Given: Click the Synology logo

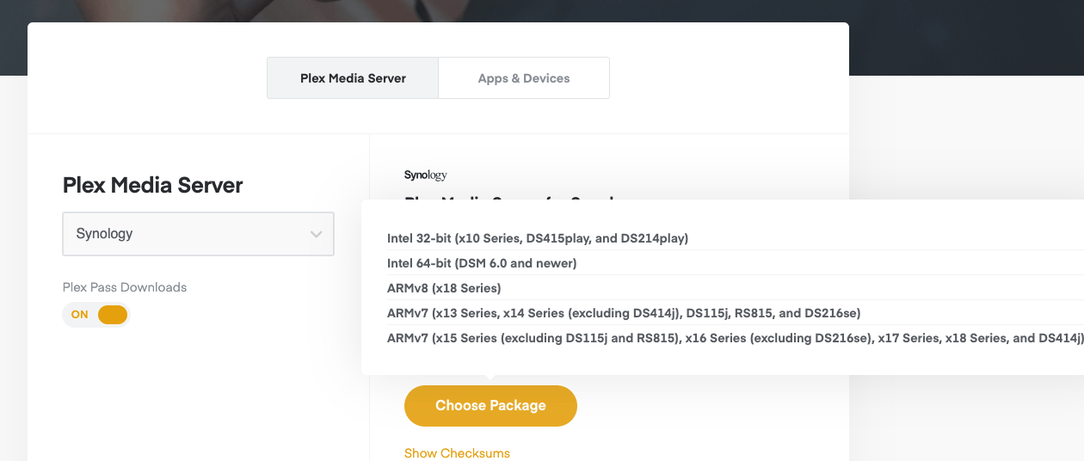Looking at the screenshot, I should tap(425, 175).
